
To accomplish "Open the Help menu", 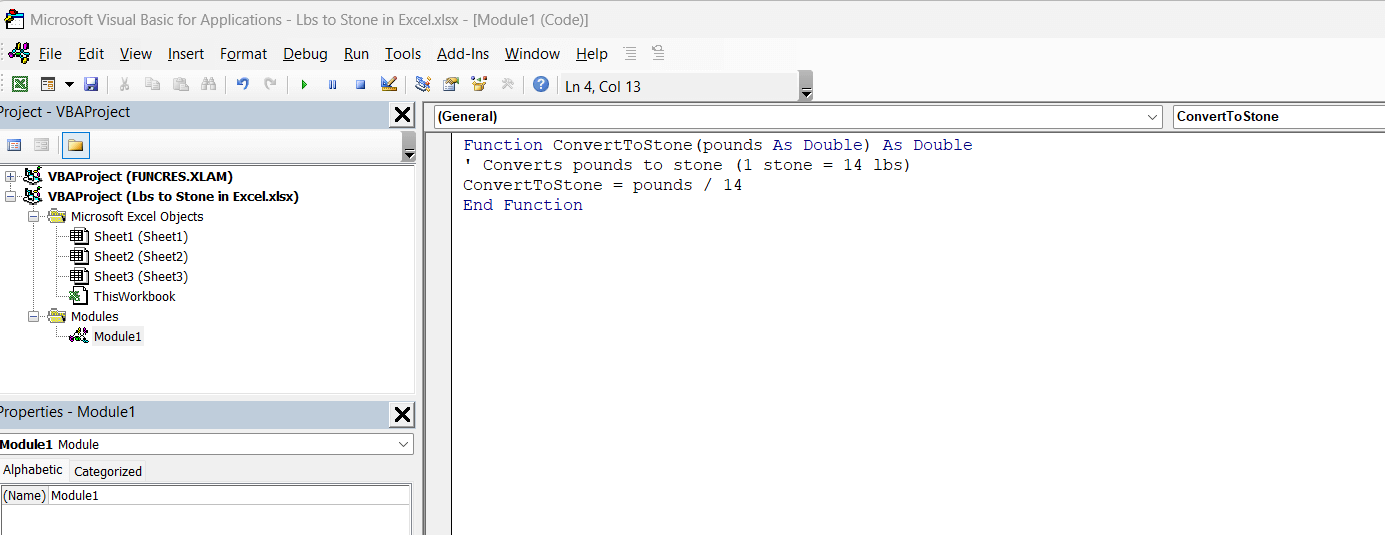I will (592, 54).
